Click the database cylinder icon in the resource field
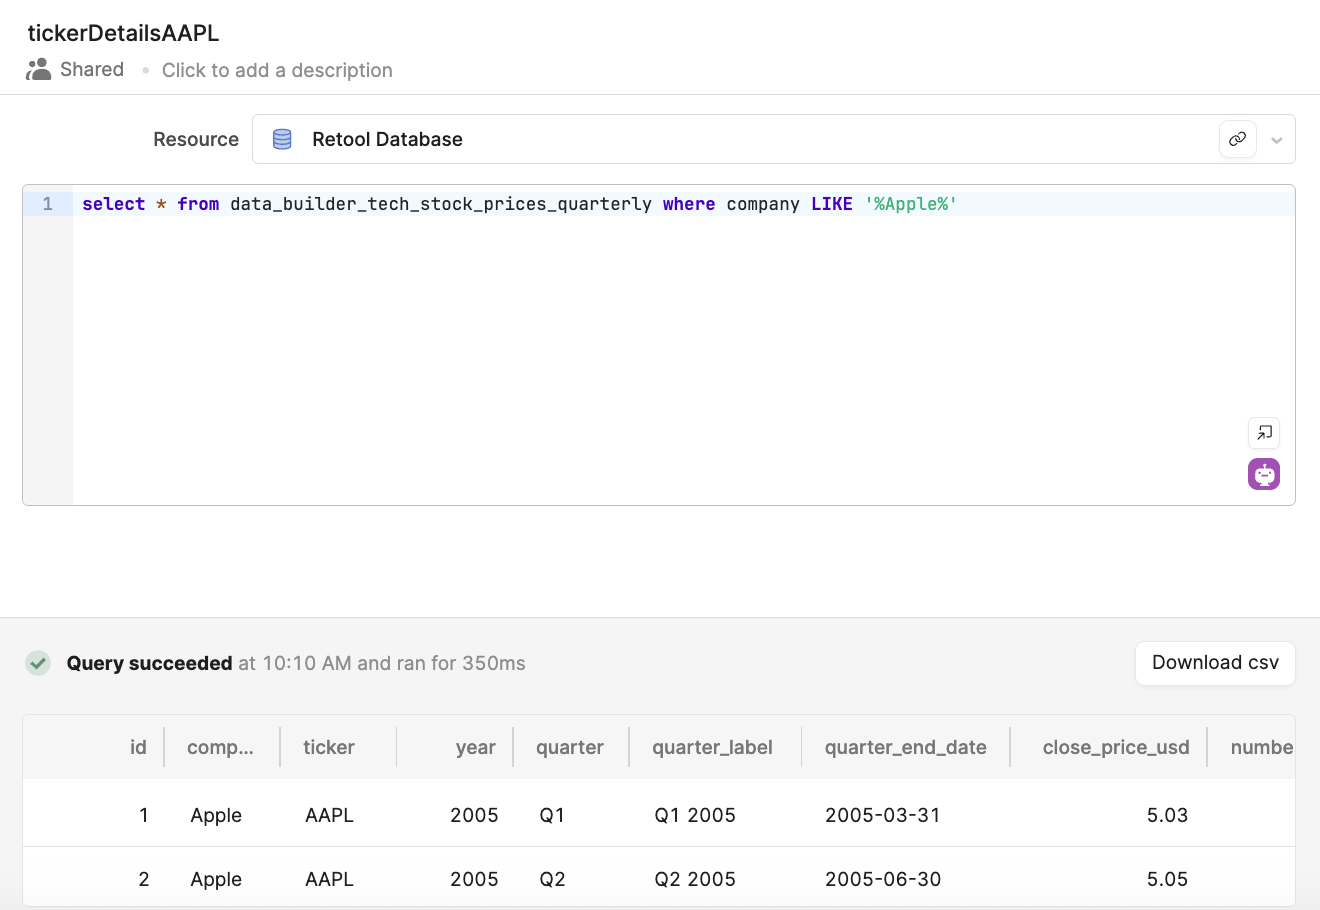1320x910 pixels. click(282, 139)
